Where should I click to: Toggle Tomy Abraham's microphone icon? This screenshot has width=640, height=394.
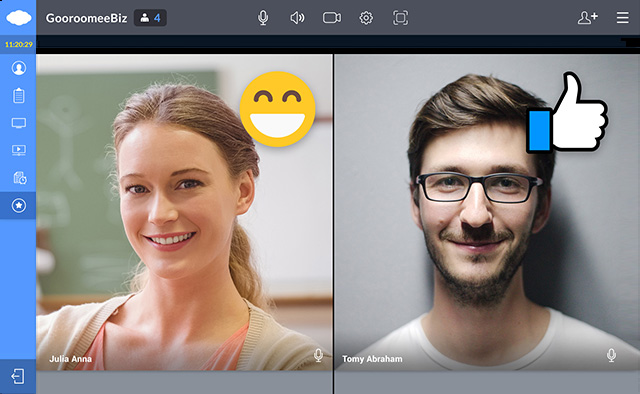(611, 356)
